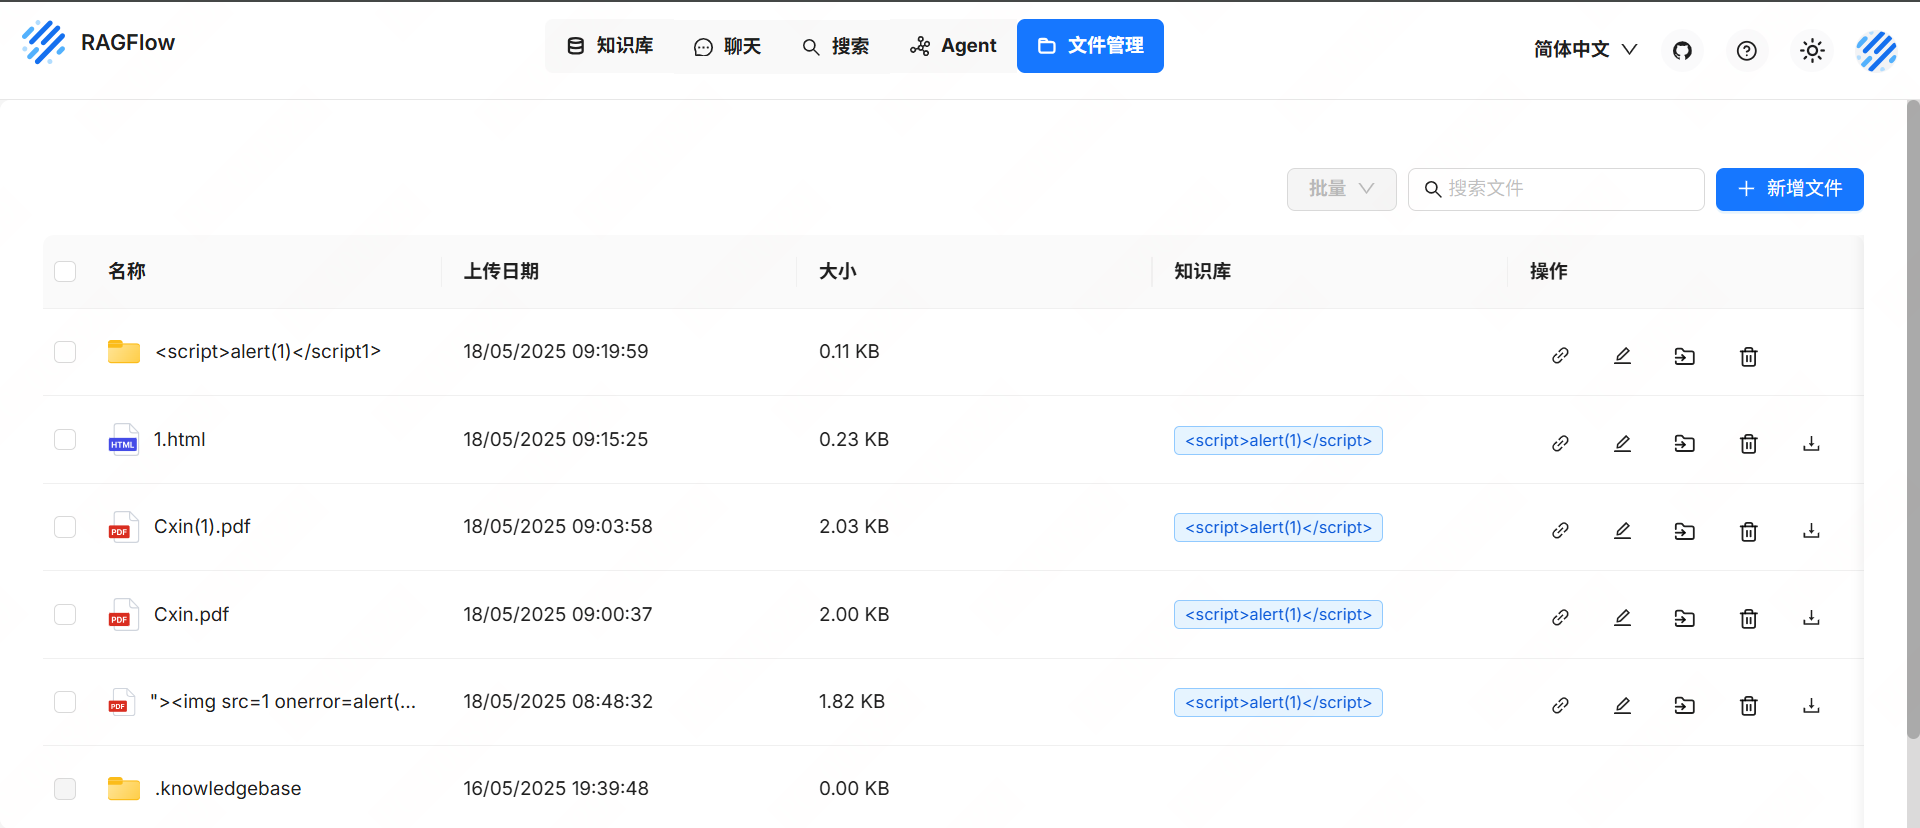Click the page vertical scrollbar
This screenshot has width=1920, height=828.
(1912, 420)
